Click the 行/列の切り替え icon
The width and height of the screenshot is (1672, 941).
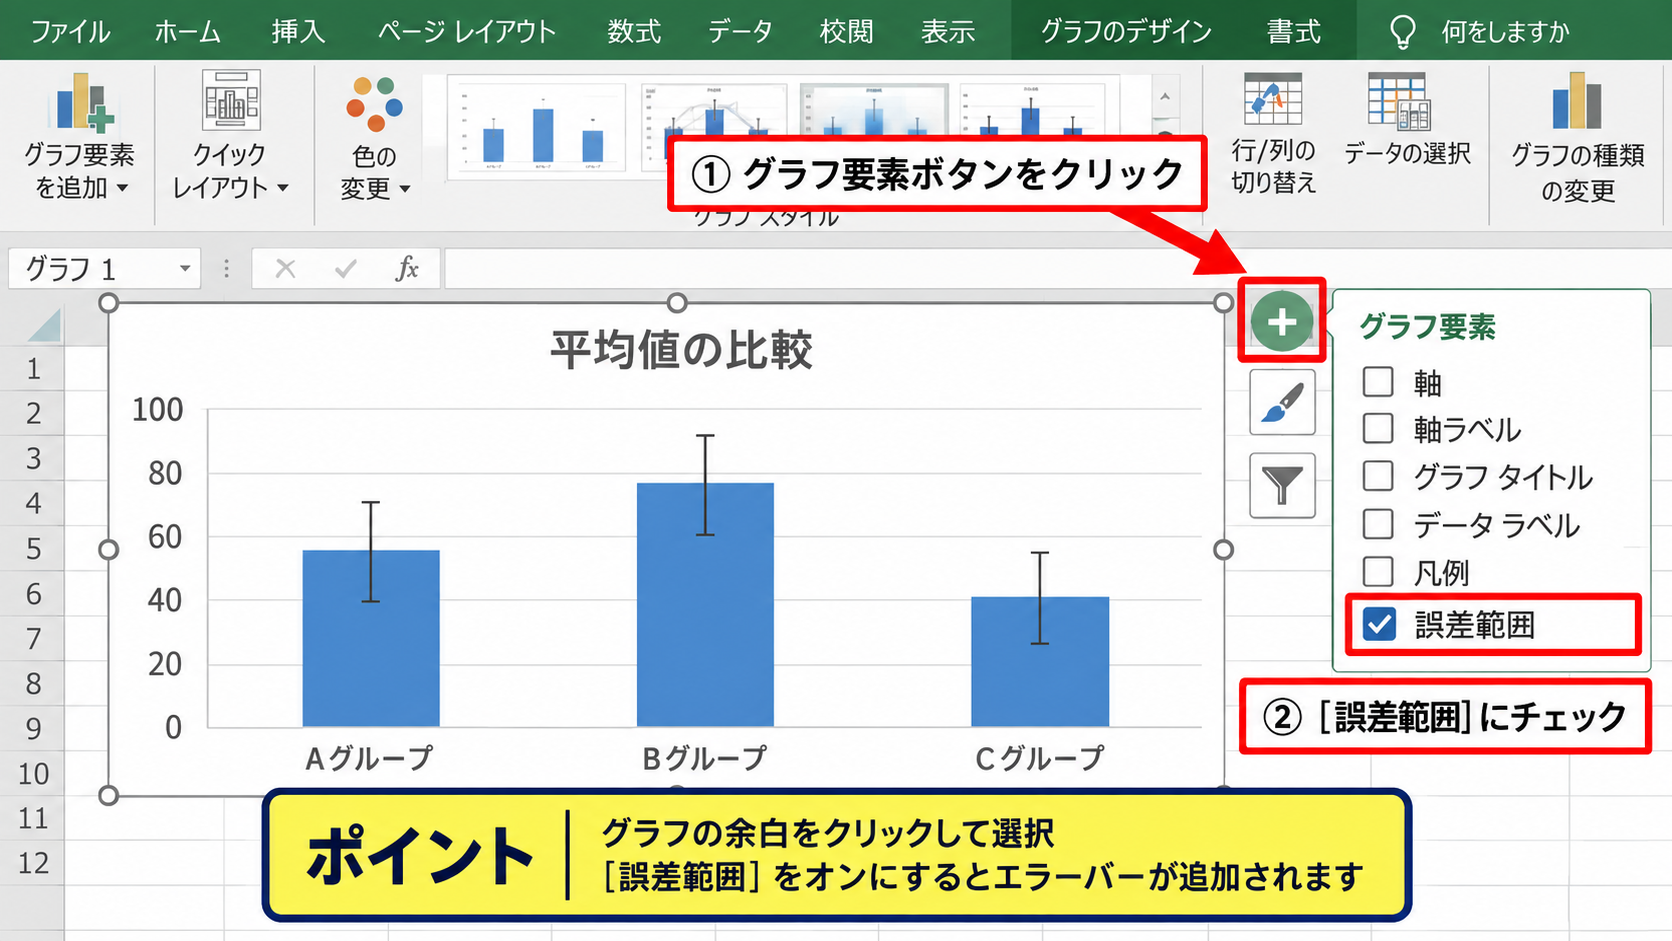1272,100
